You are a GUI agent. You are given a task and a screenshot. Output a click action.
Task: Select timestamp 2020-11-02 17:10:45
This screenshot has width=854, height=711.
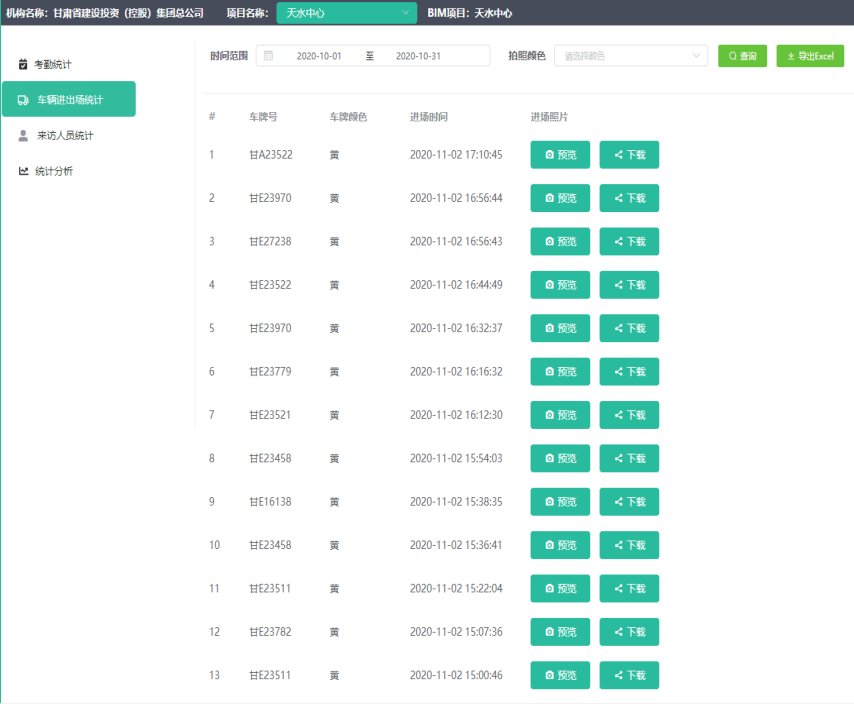click(x=456, y=155)
